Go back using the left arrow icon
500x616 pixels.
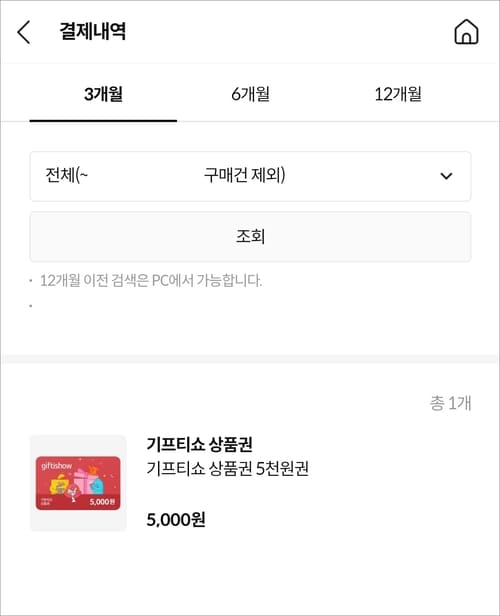(24, 32)
